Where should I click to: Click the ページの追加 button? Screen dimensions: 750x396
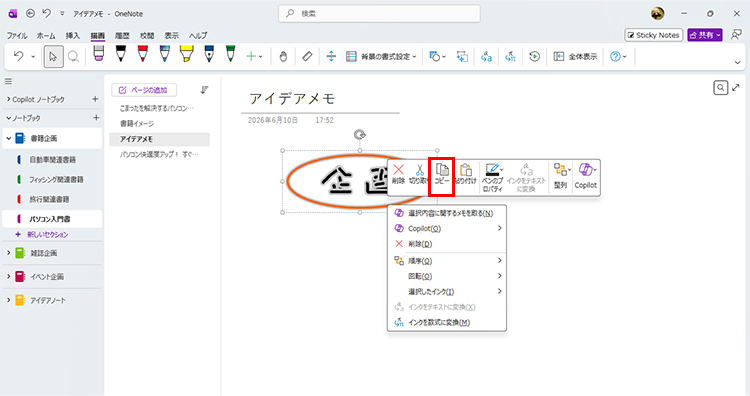point(144,90)
